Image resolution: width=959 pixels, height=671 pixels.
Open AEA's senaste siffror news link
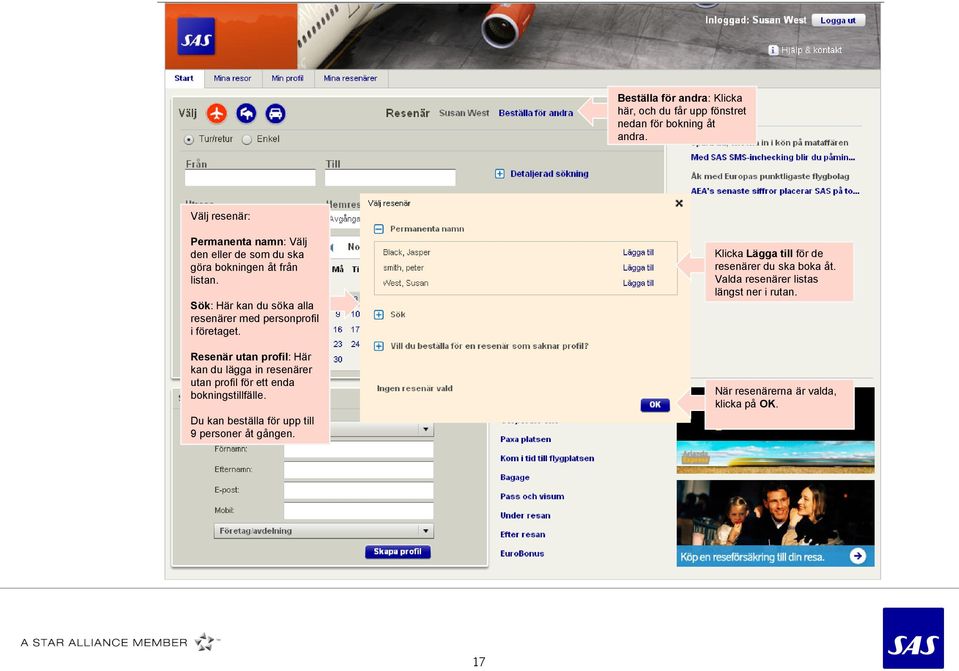(775, 191)
